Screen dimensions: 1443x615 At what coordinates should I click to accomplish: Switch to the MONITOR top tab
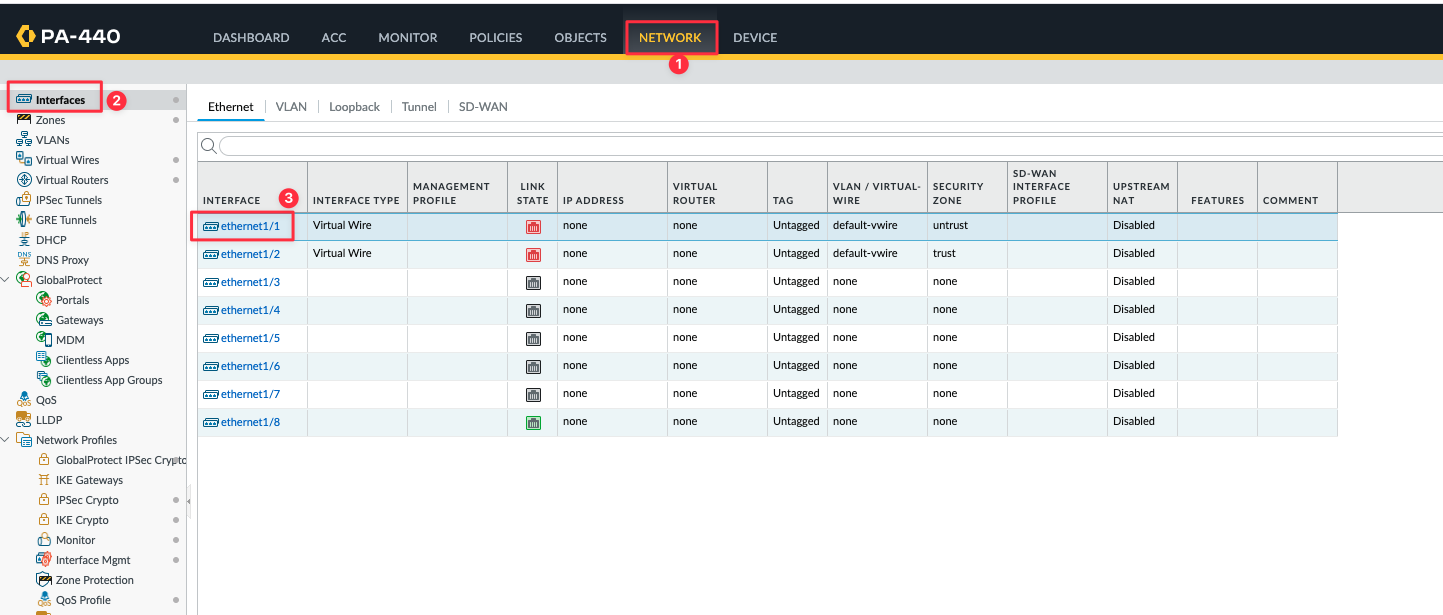coord(408,38)
